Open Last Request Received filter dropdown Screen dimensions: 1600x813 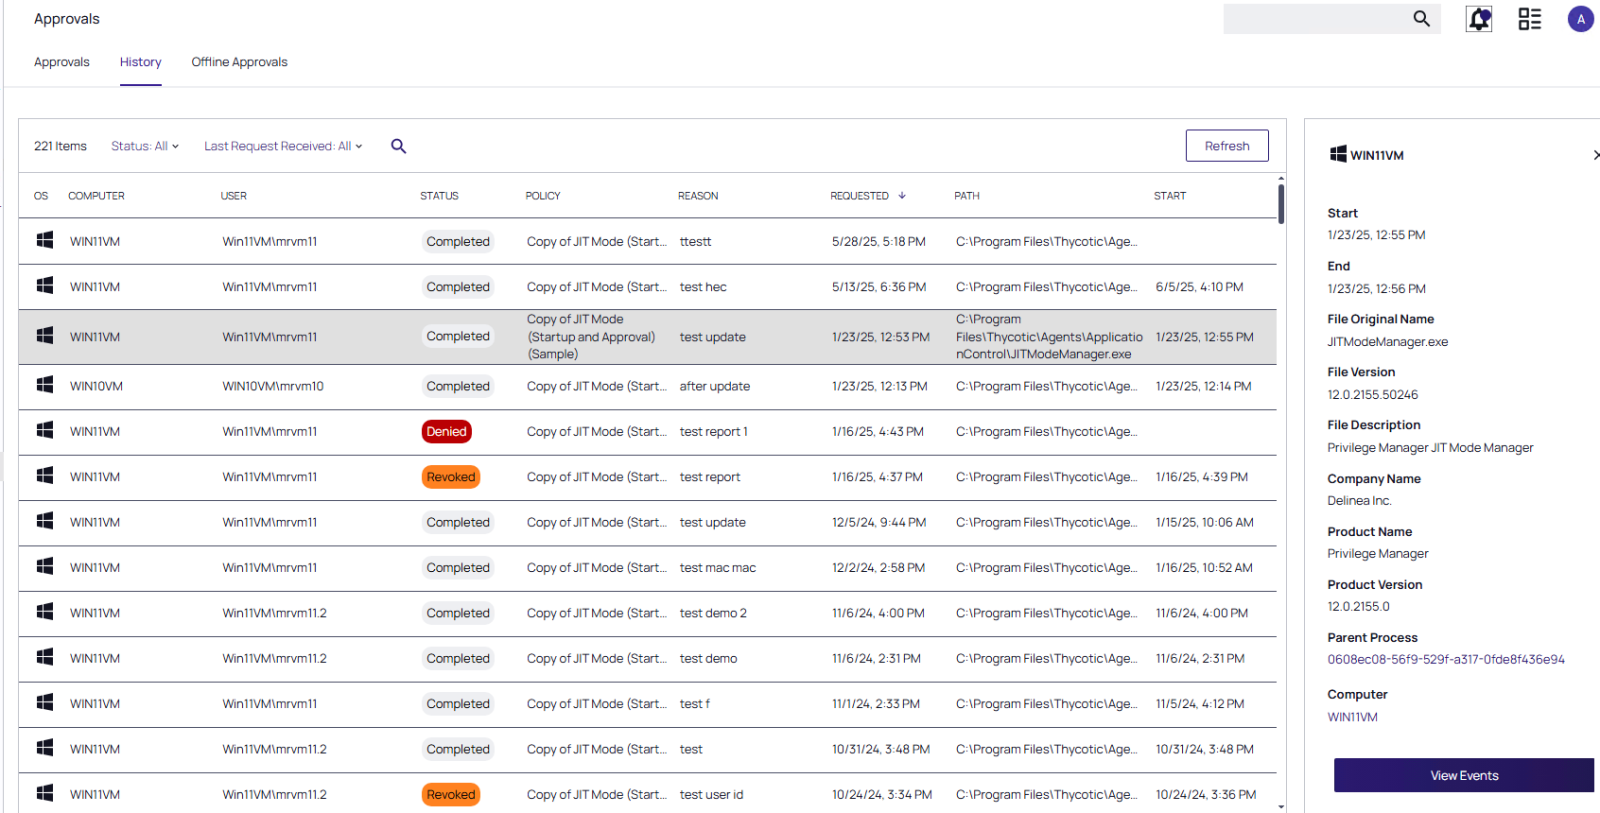click(x=283, y=146)
